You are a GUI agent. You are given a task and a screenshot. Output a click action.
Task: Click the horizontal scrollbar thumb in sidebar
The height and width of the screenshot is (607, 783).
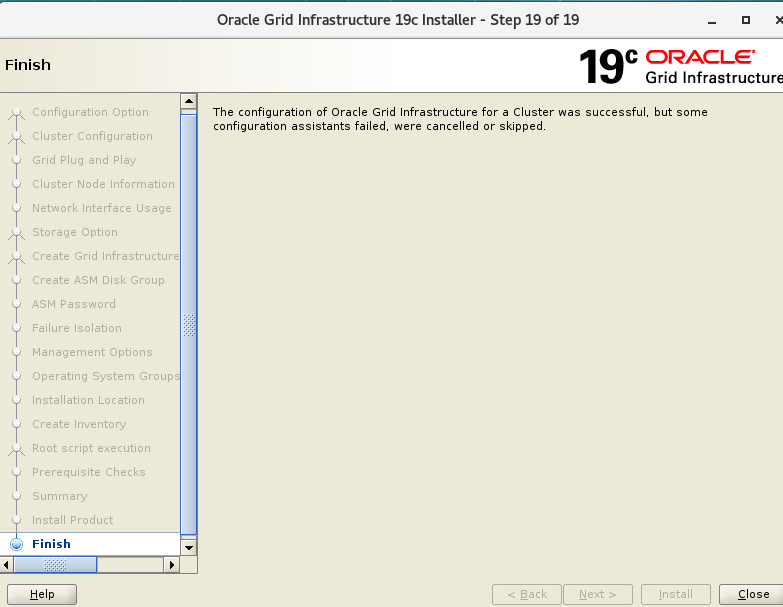click(55, 565)
